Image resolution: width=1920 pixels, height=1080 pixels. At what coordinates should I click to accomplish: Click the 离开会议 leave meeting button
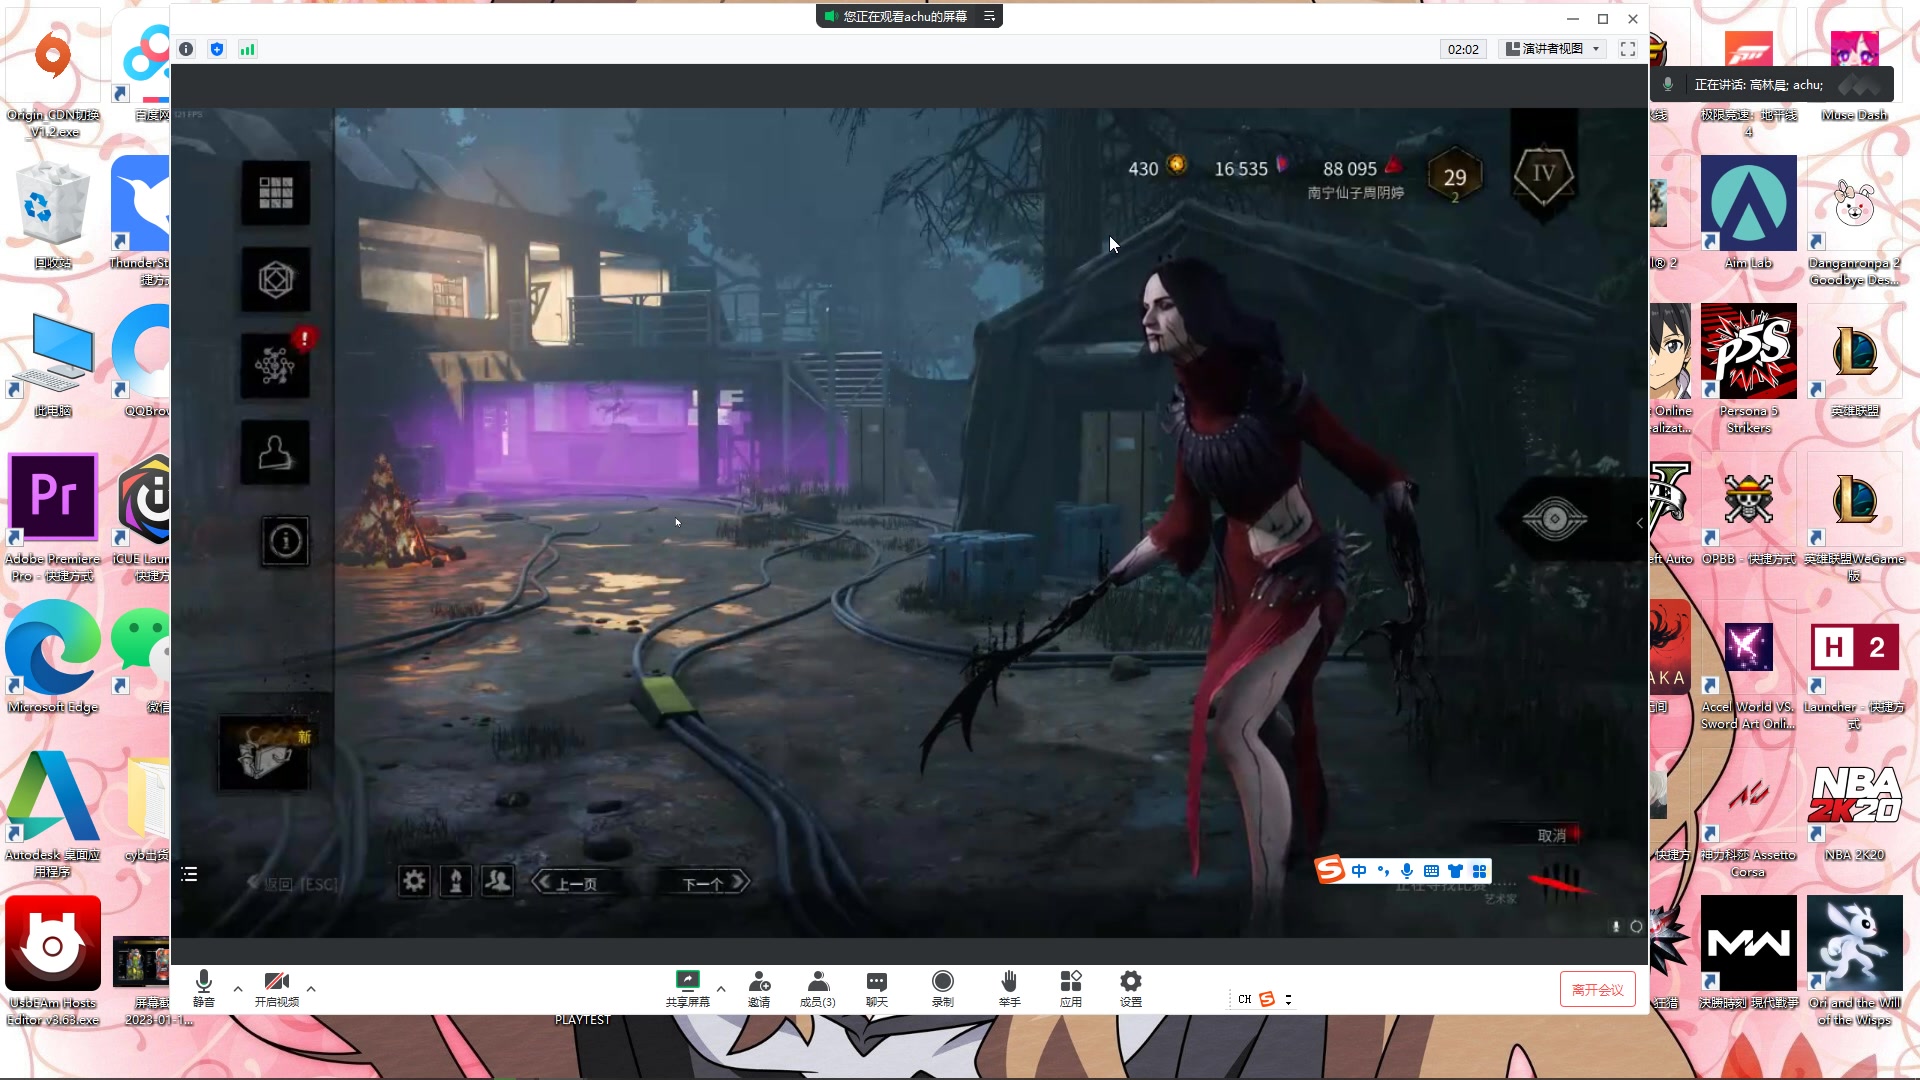pos(1598,989)
